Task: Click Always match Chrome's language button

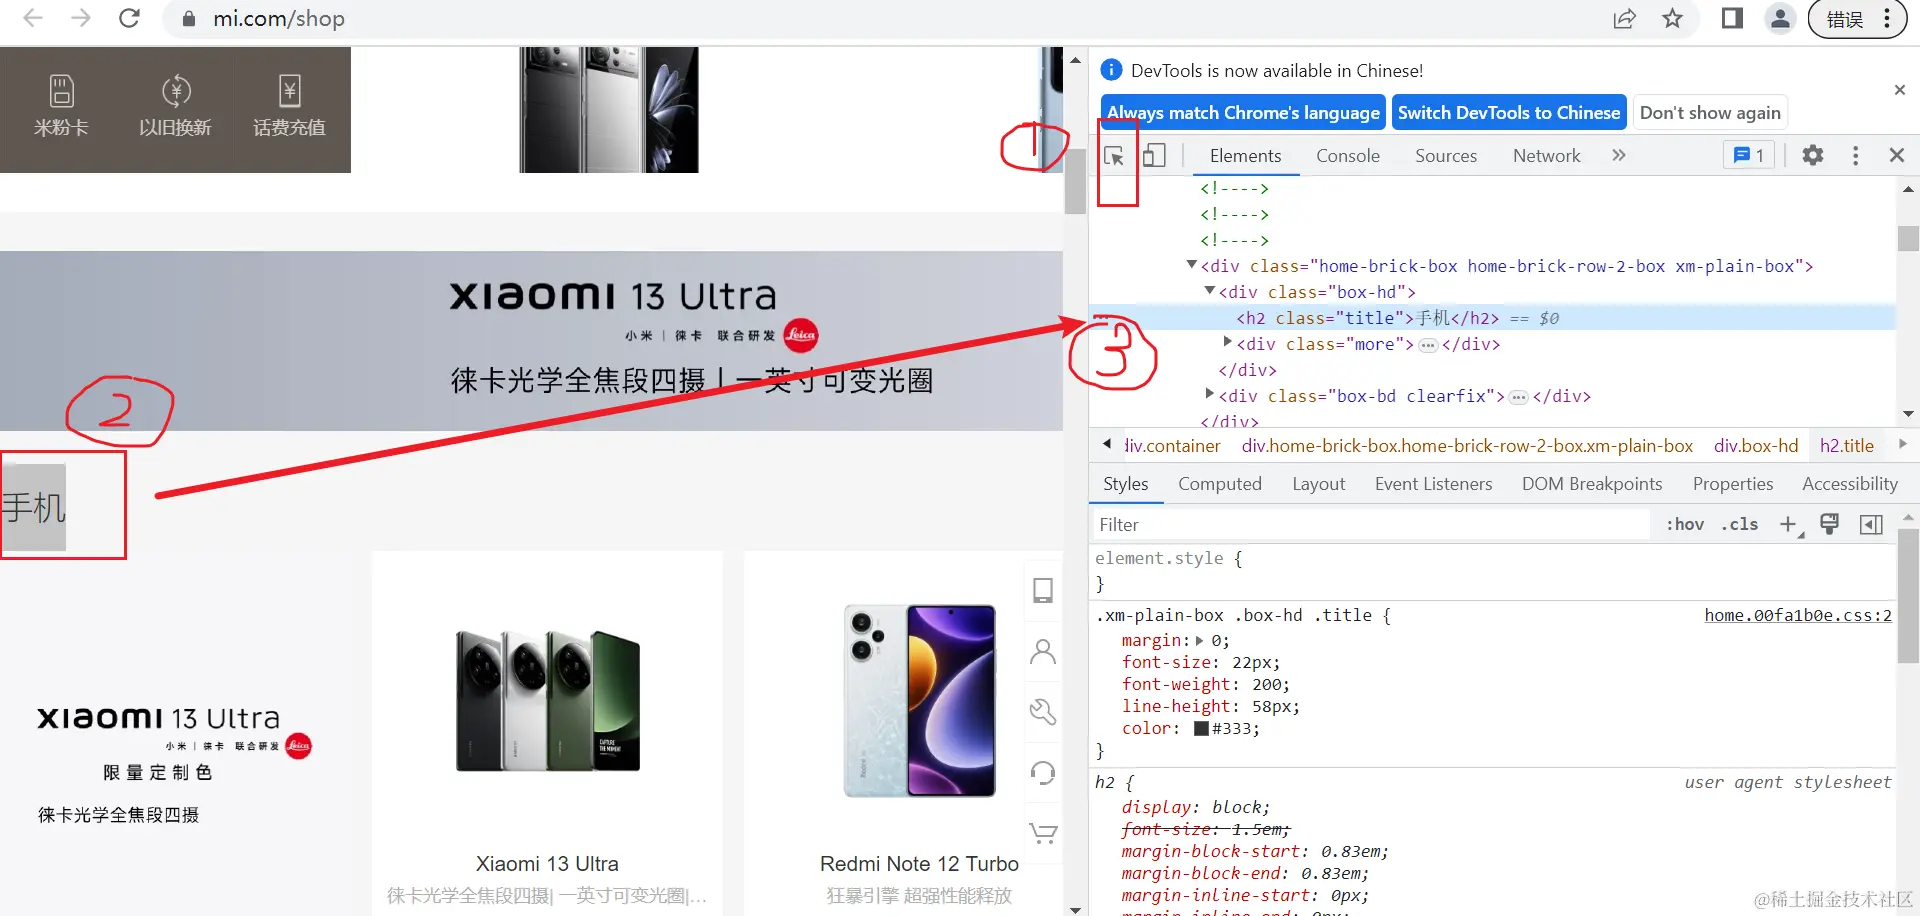Action: pyautogui.click(x=1243, y=113)
